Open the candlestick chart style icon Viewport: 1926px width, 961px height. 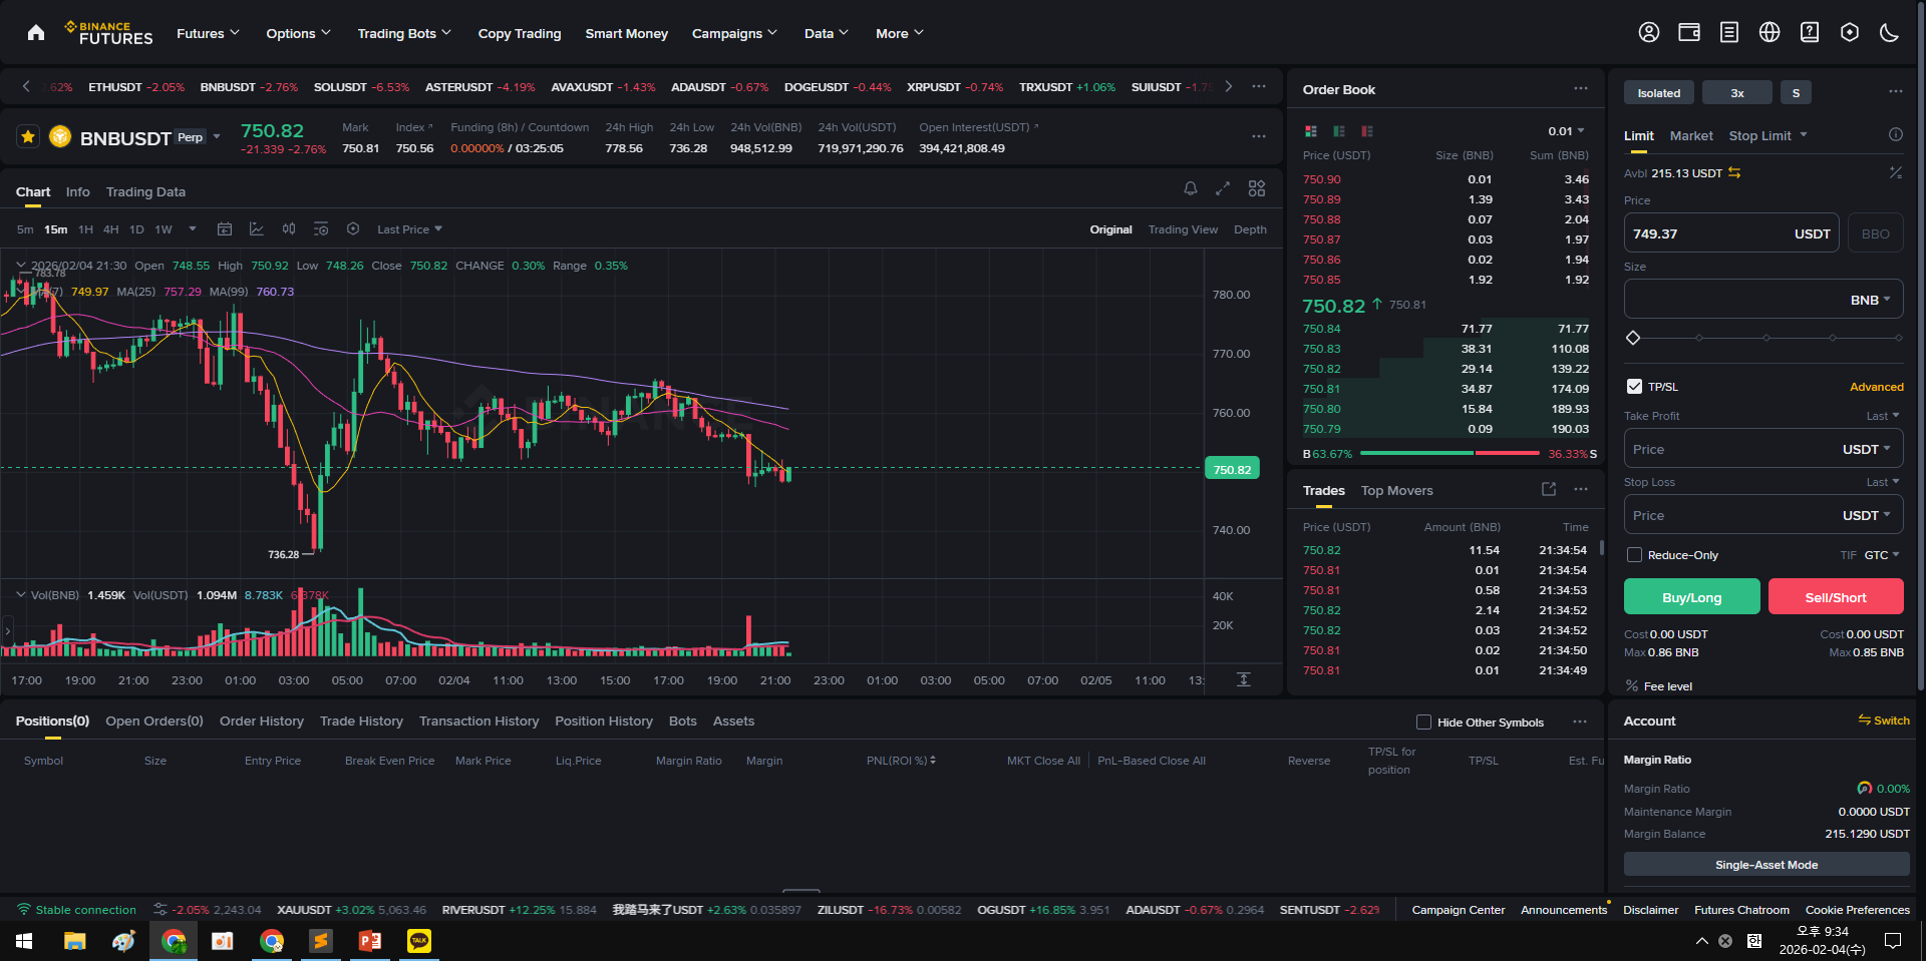(289, 229)
